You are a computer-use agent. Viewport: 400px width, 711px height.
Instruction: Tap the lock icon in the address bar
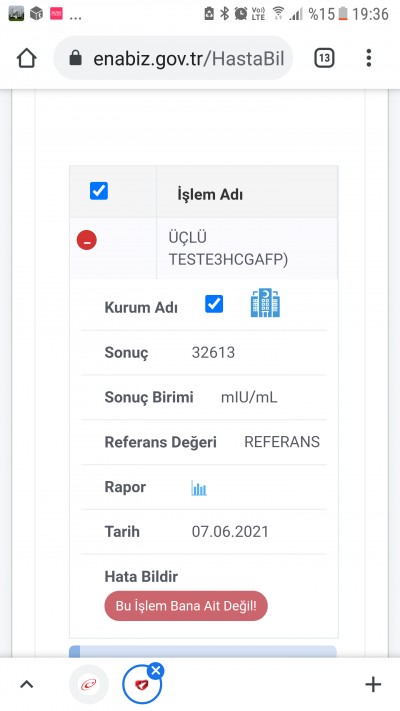point(75,58)
